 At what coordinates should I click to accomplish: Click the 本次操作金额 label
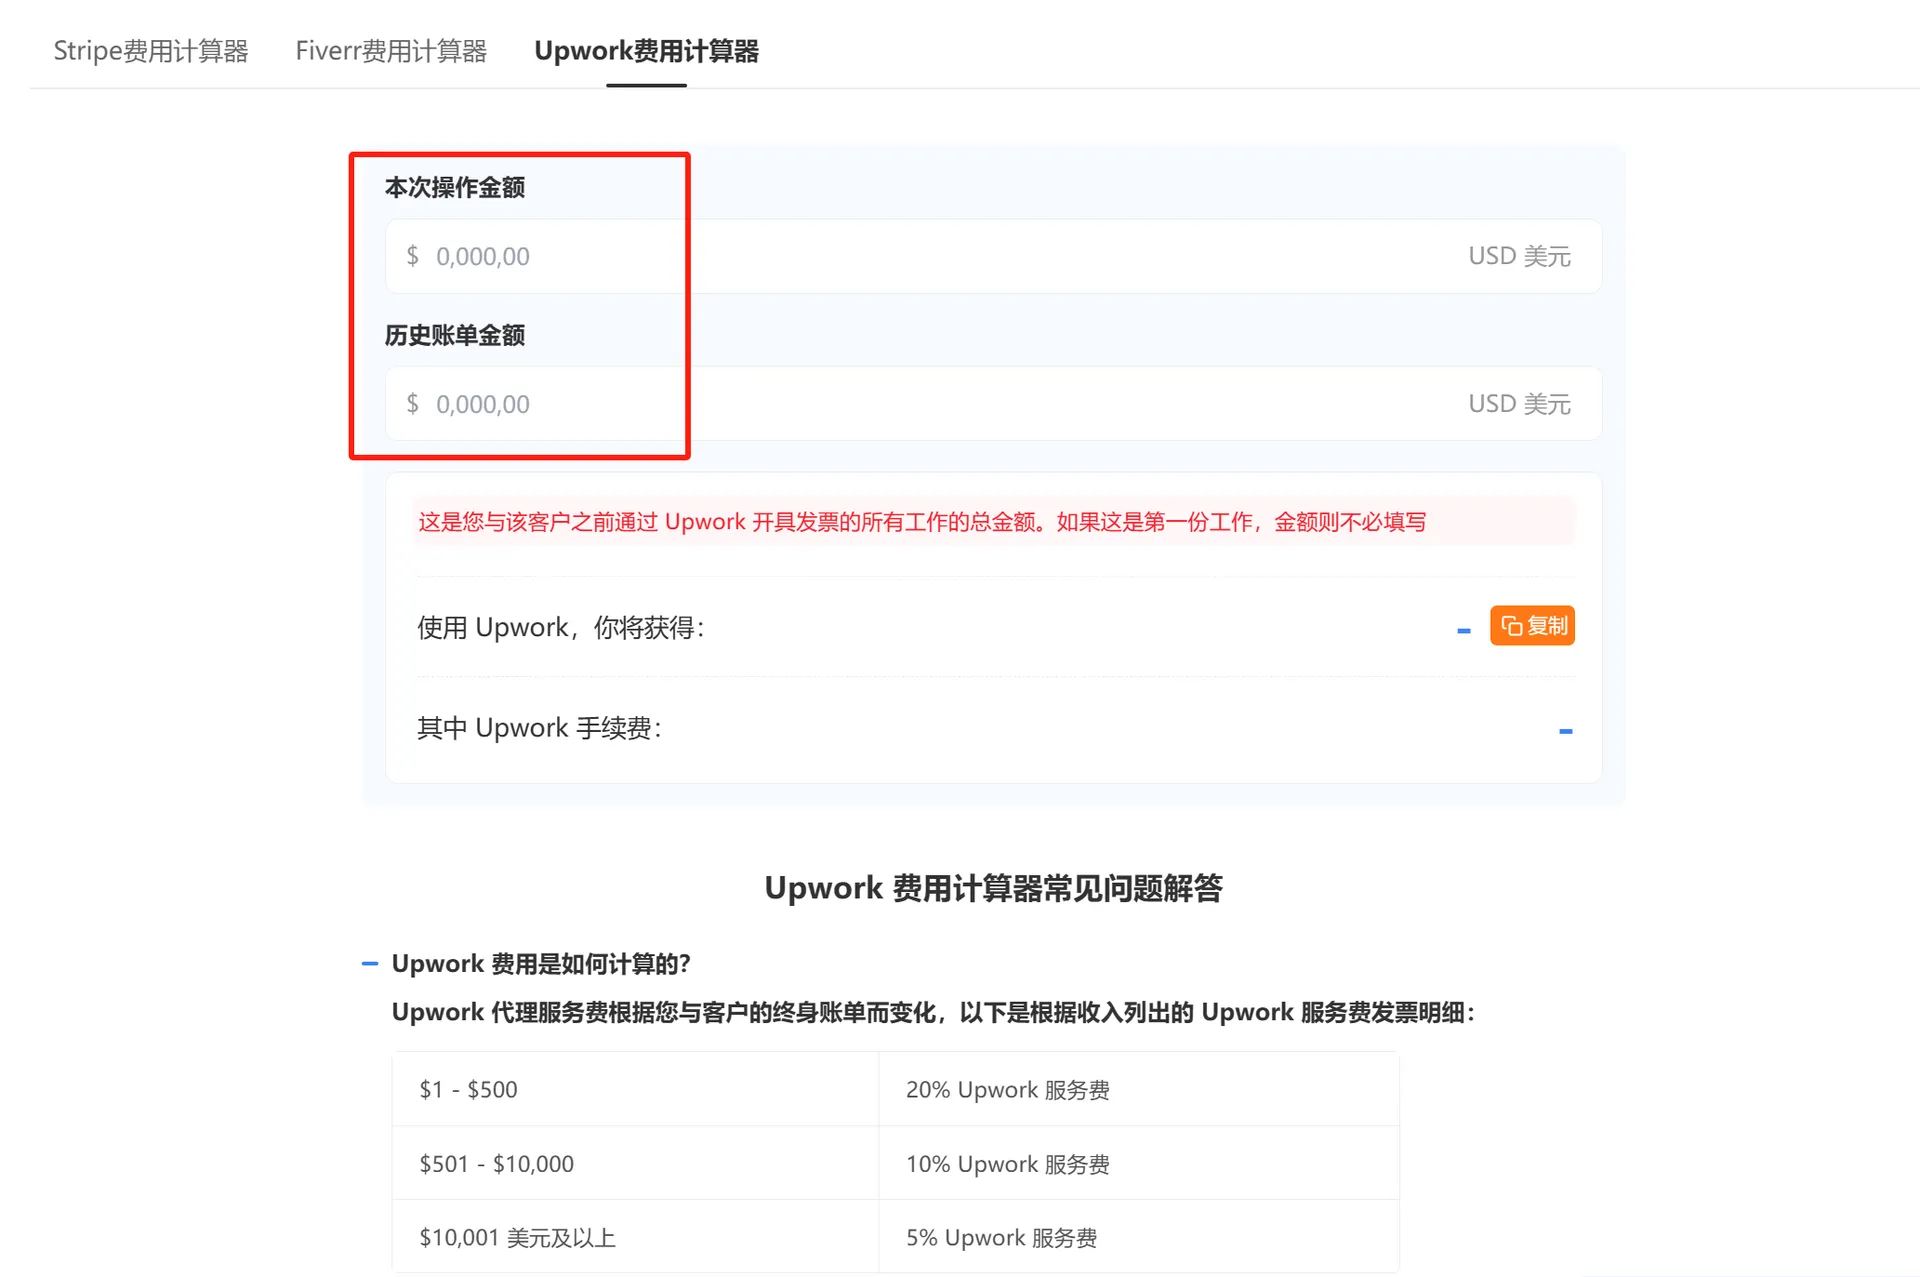[x=455, y=188]
